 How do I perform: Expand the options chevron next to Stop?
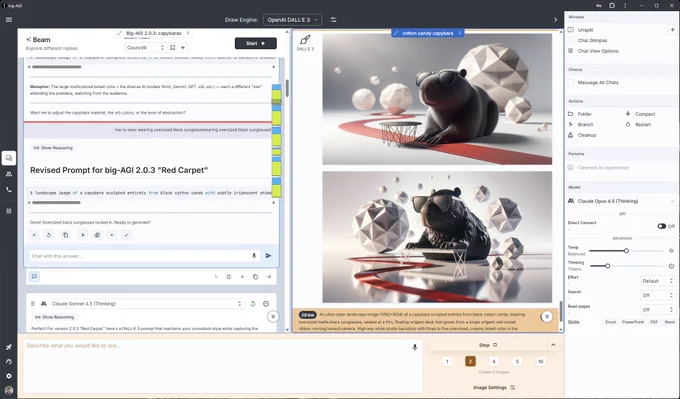pyautogui.click(x=553, y=345)
